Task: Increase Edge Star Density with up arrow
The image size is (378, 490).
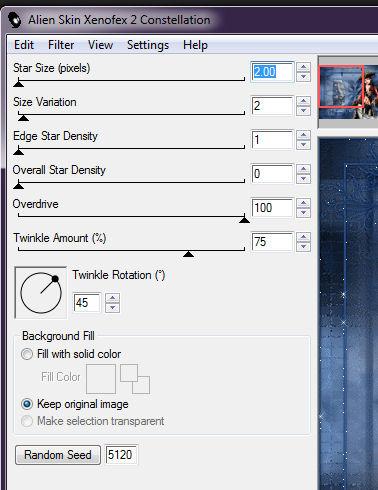Action: pos(303,135)
